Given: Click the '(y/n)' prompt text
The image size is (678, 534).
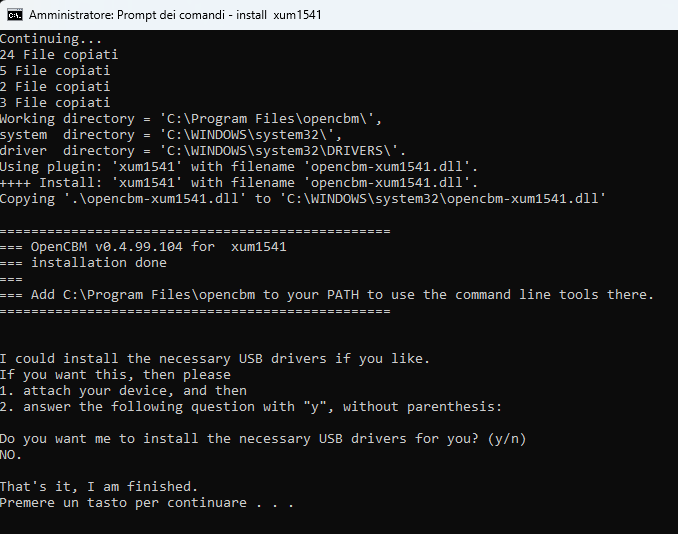Looking at the screenshot, I should tap(507, 439).
